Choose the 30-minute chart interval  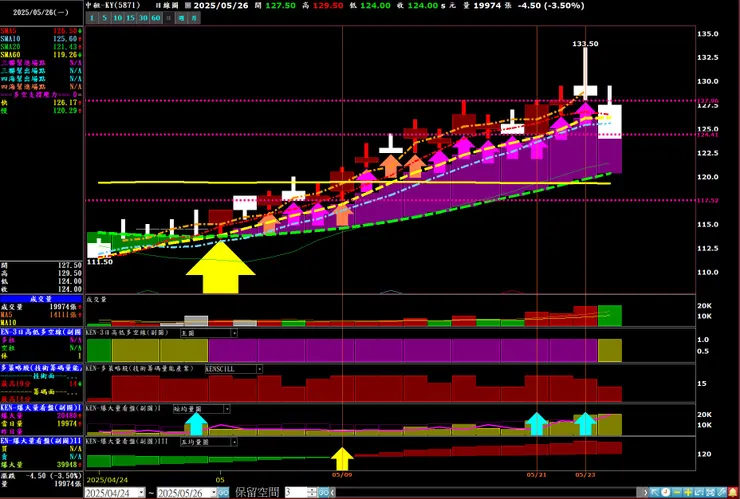pos(143,18)
